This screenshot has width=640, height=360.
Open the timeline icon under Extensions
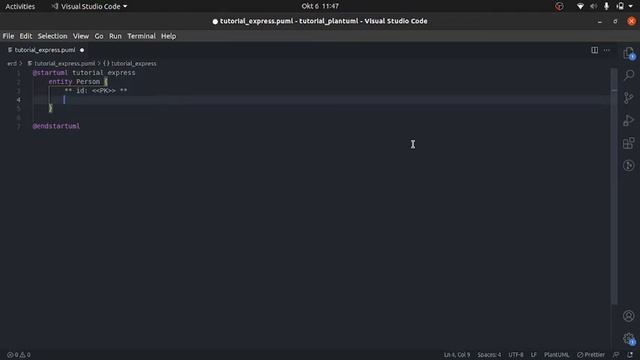click(629, 165)
